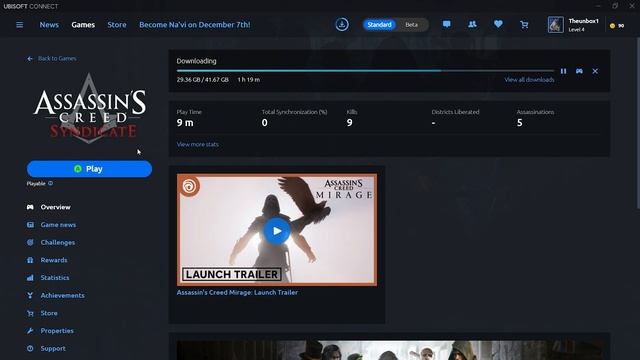Select Support in sidebar
The image size is (640, 360).
click(x=53, y=349)
